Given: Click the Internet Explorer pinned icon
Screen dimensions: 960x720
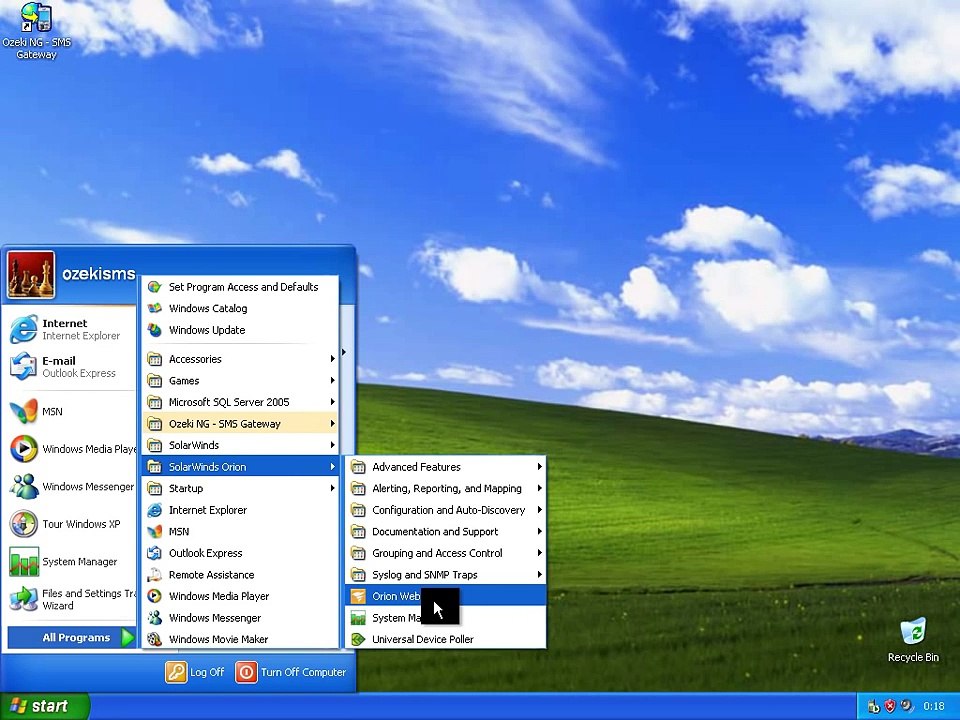Looking at the screenshot, I should point(23,329).
